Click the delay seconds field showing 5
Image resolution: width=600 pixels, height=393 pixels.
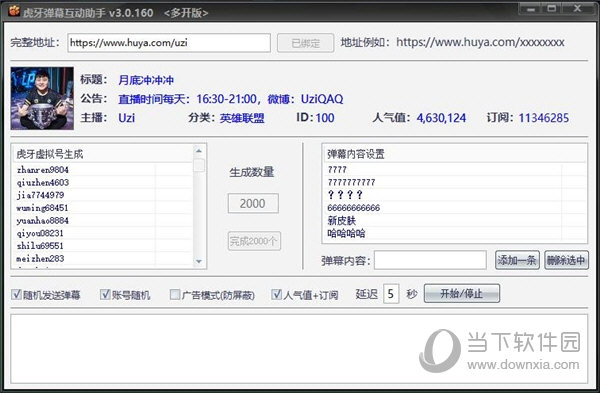[391, 294]
